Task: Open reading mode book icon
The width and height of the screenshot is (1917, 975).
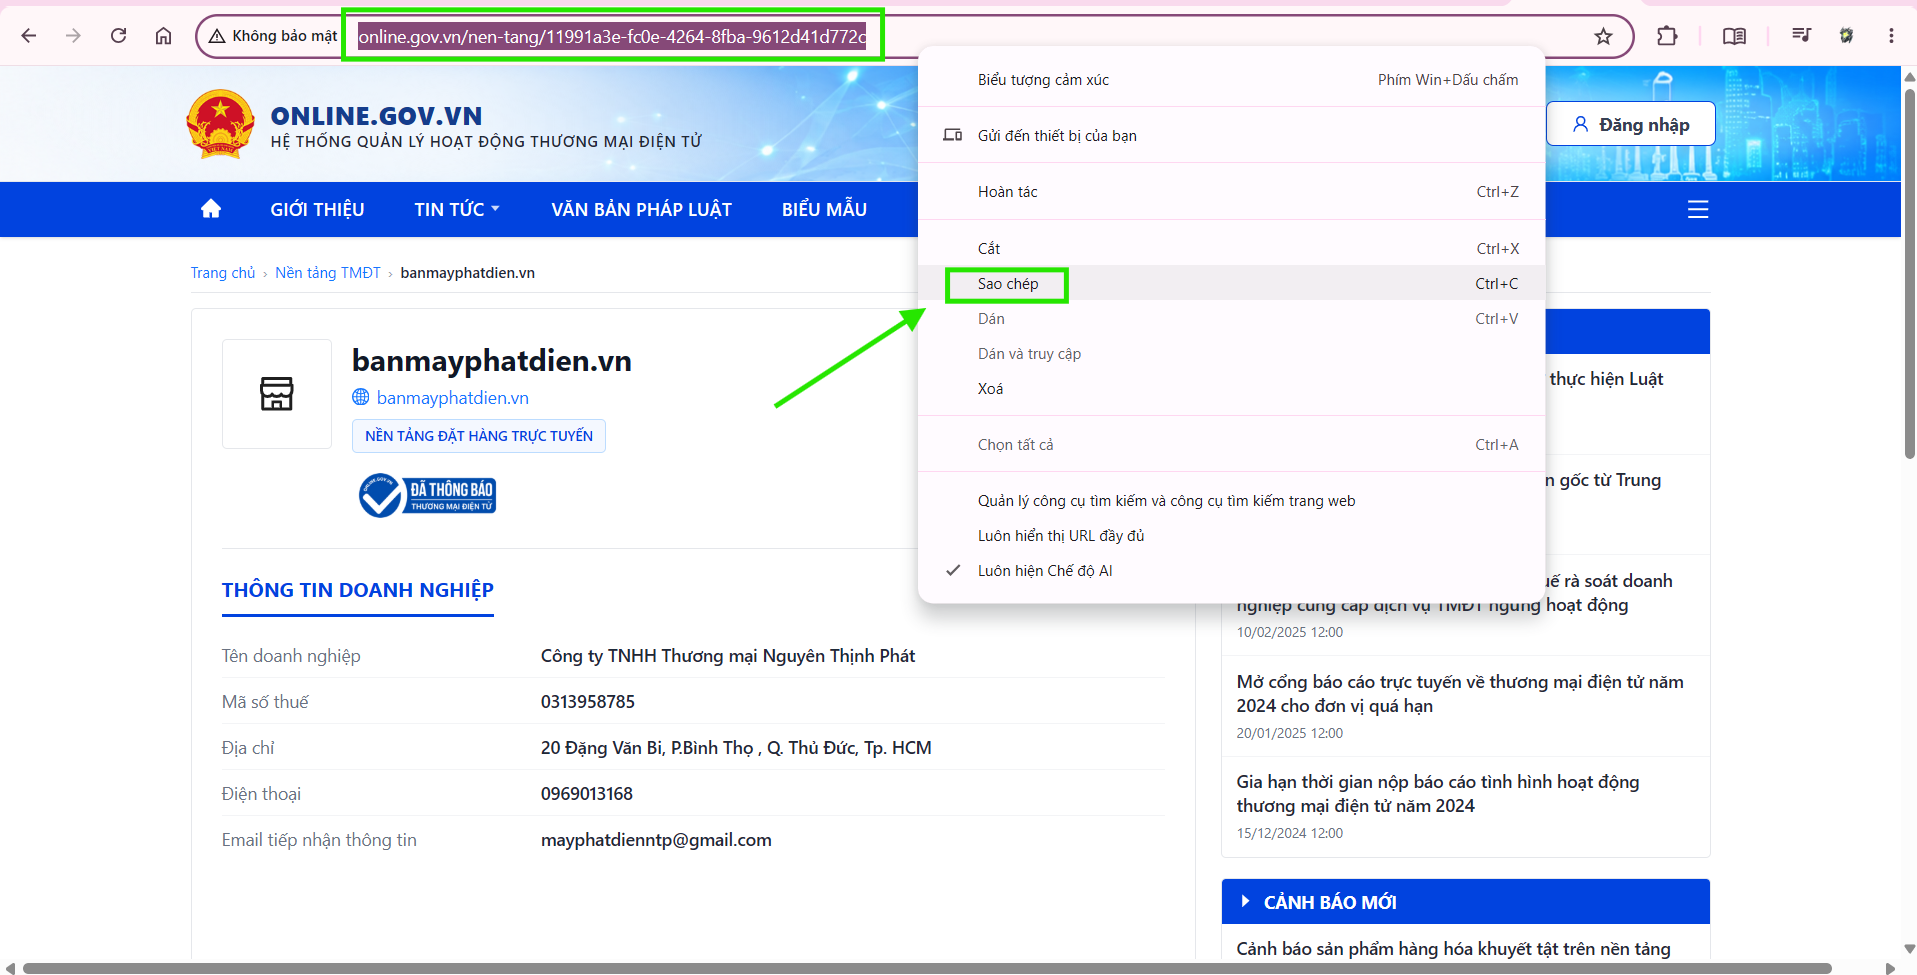Action: coord(1734,36)
